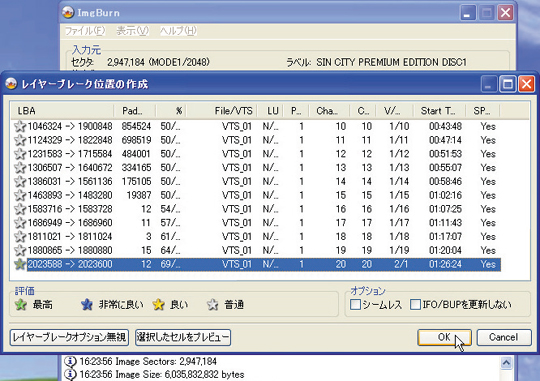Click 選択したセルをプレビュー button
Viewport: 540px width, 381px height.
point(183,337)
